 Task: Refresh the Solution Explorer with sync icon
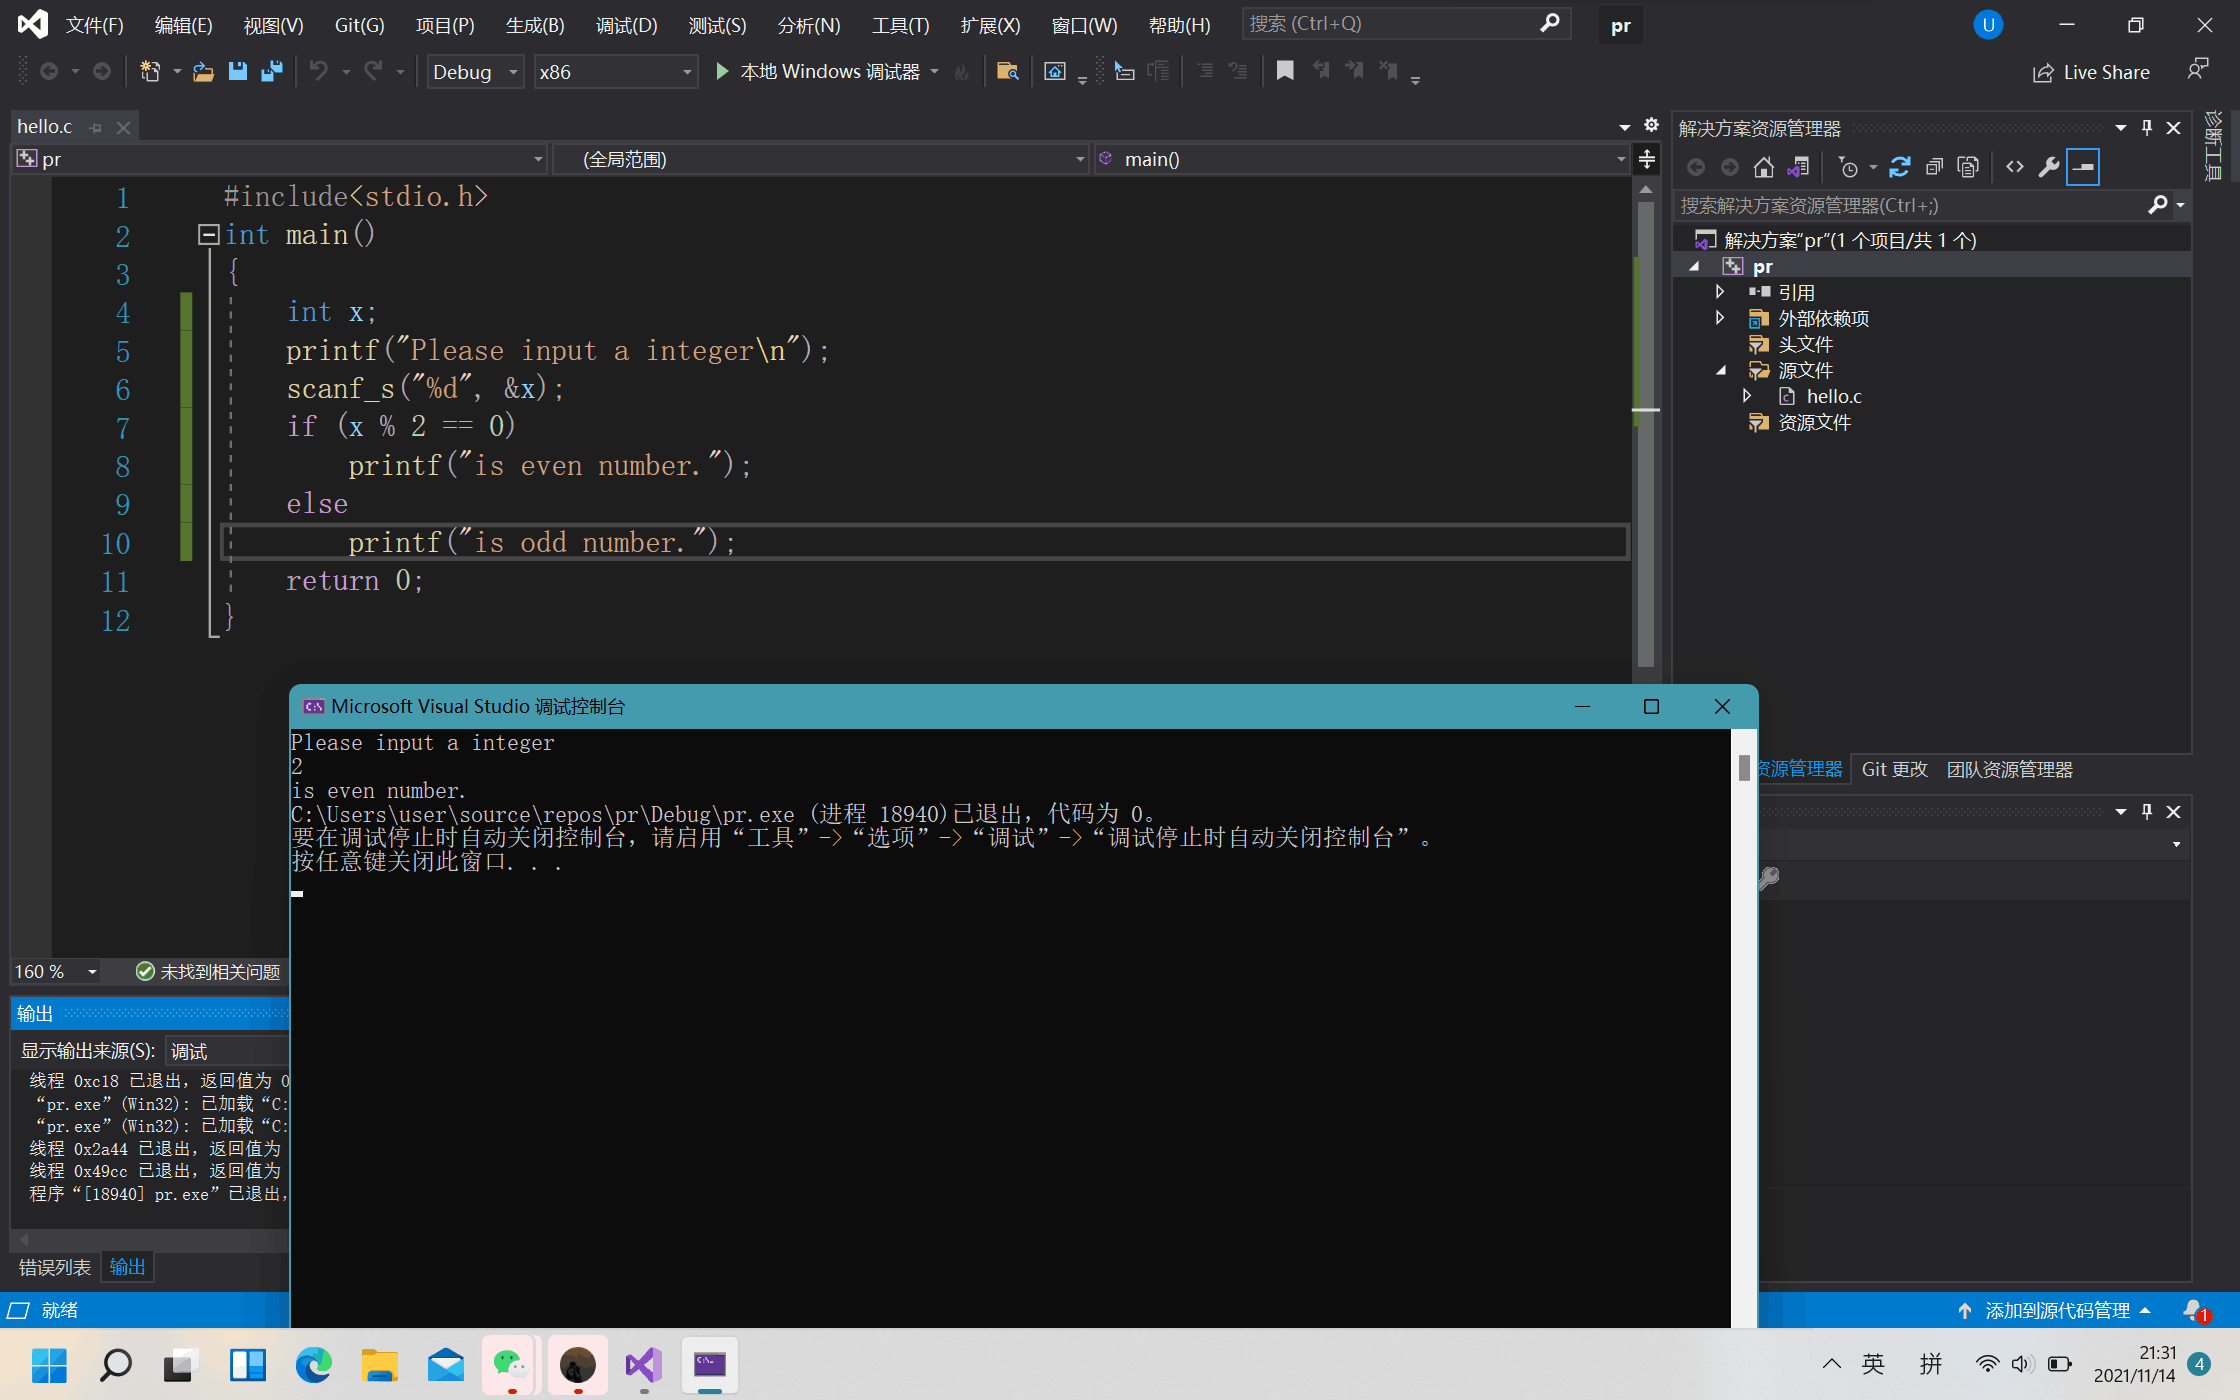click(x=1900, y=166)
